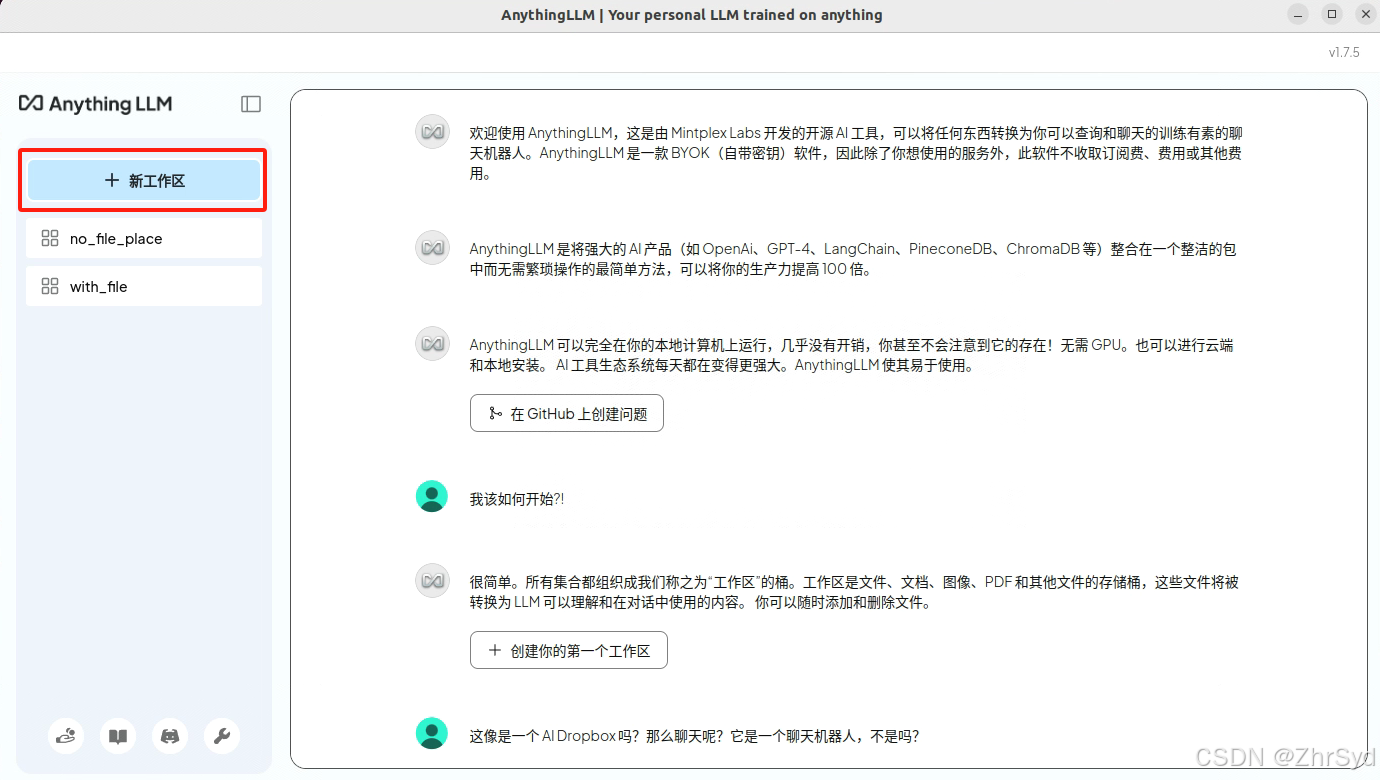Open the with_file workspace
Image resolution: width=1380 pixels, height=780 pixels.
(144, 286)
